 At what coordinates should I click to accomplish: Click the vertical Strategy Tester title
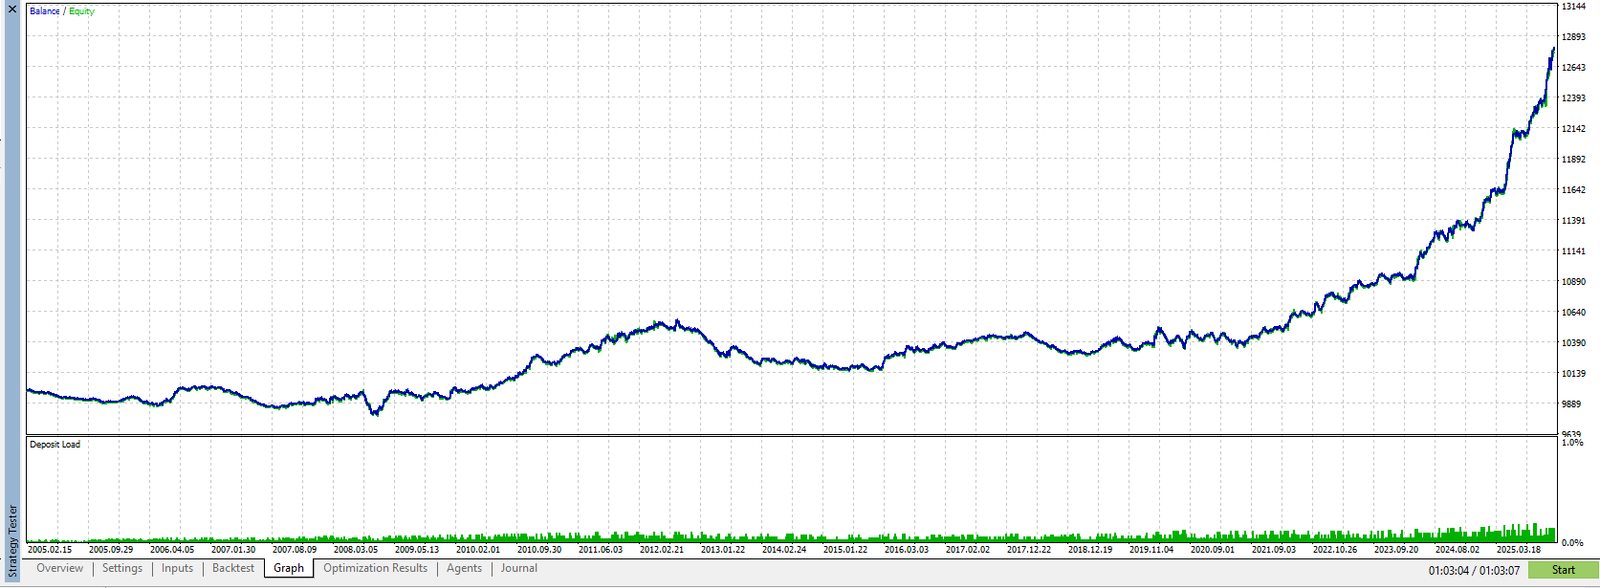tap(13, 542)
